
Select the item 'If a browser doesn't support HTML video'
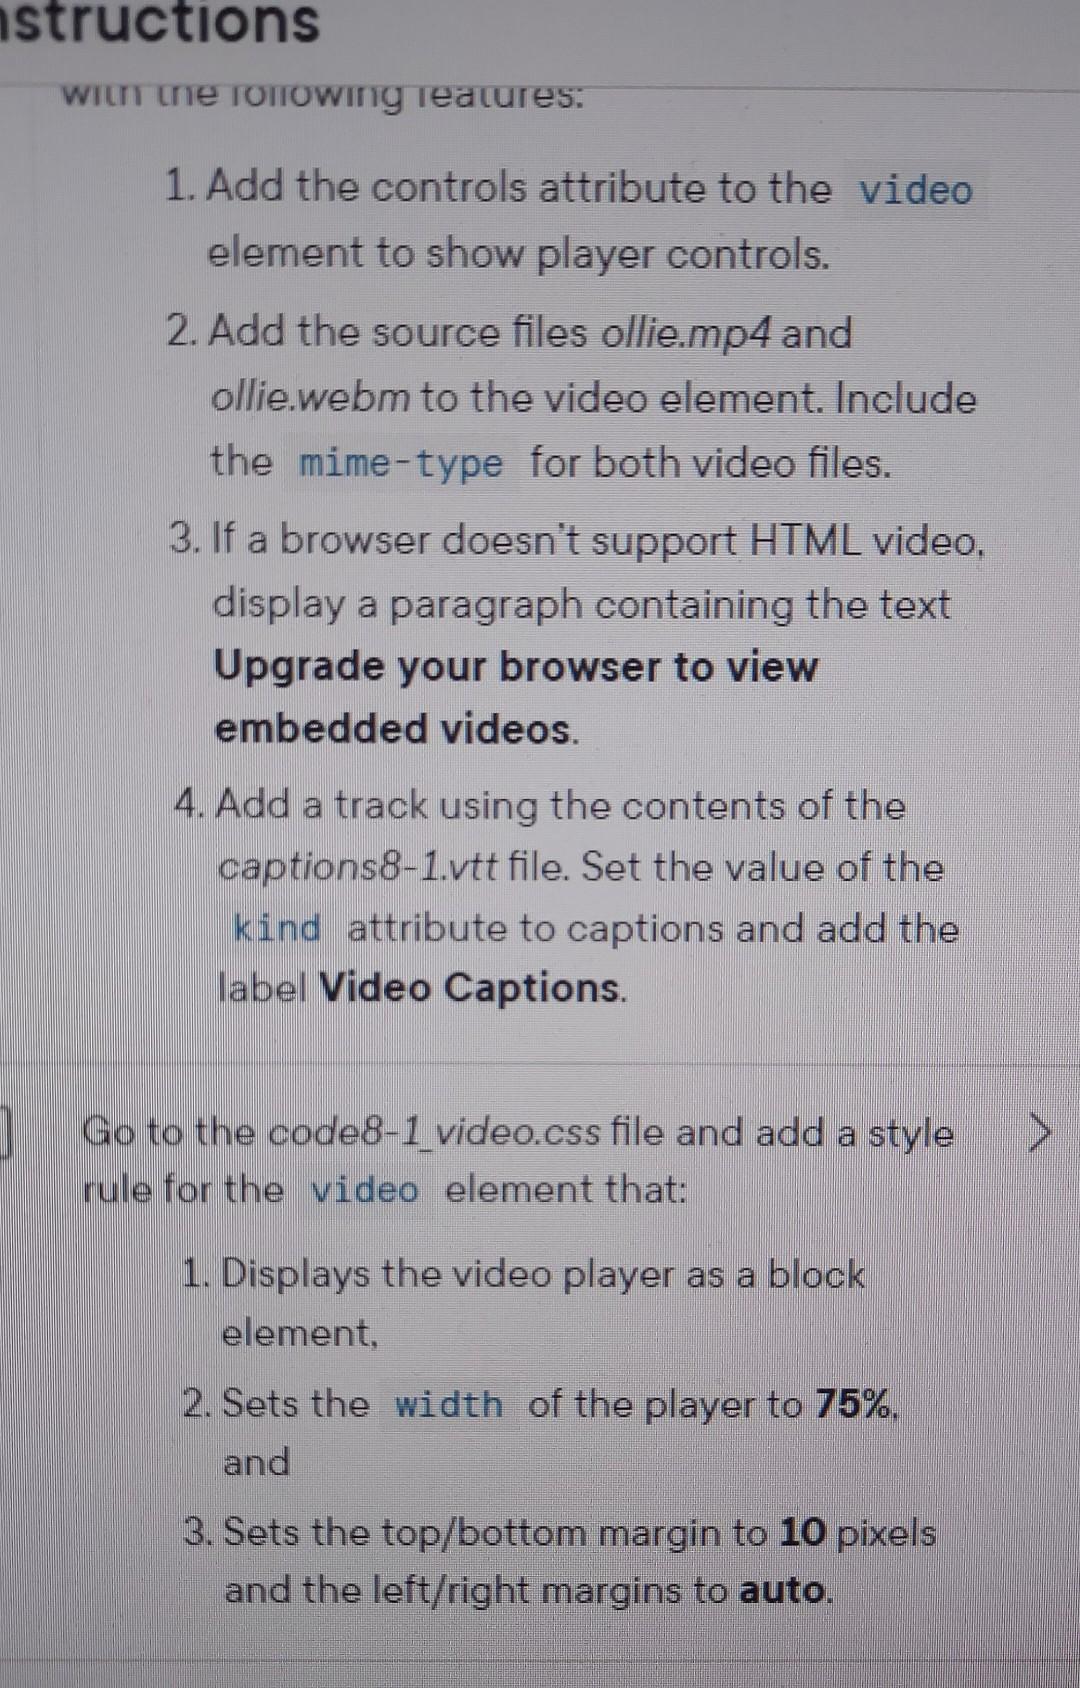[x=578, y=634]
